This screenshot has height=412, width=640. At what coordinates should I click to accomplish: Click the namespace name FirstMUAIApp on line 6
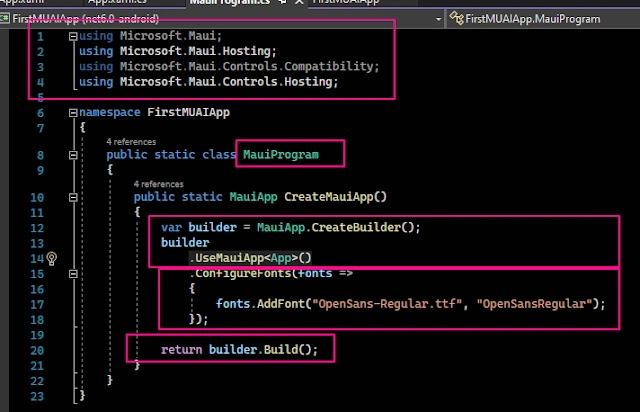pyautogui.click(x=189, y=112)
